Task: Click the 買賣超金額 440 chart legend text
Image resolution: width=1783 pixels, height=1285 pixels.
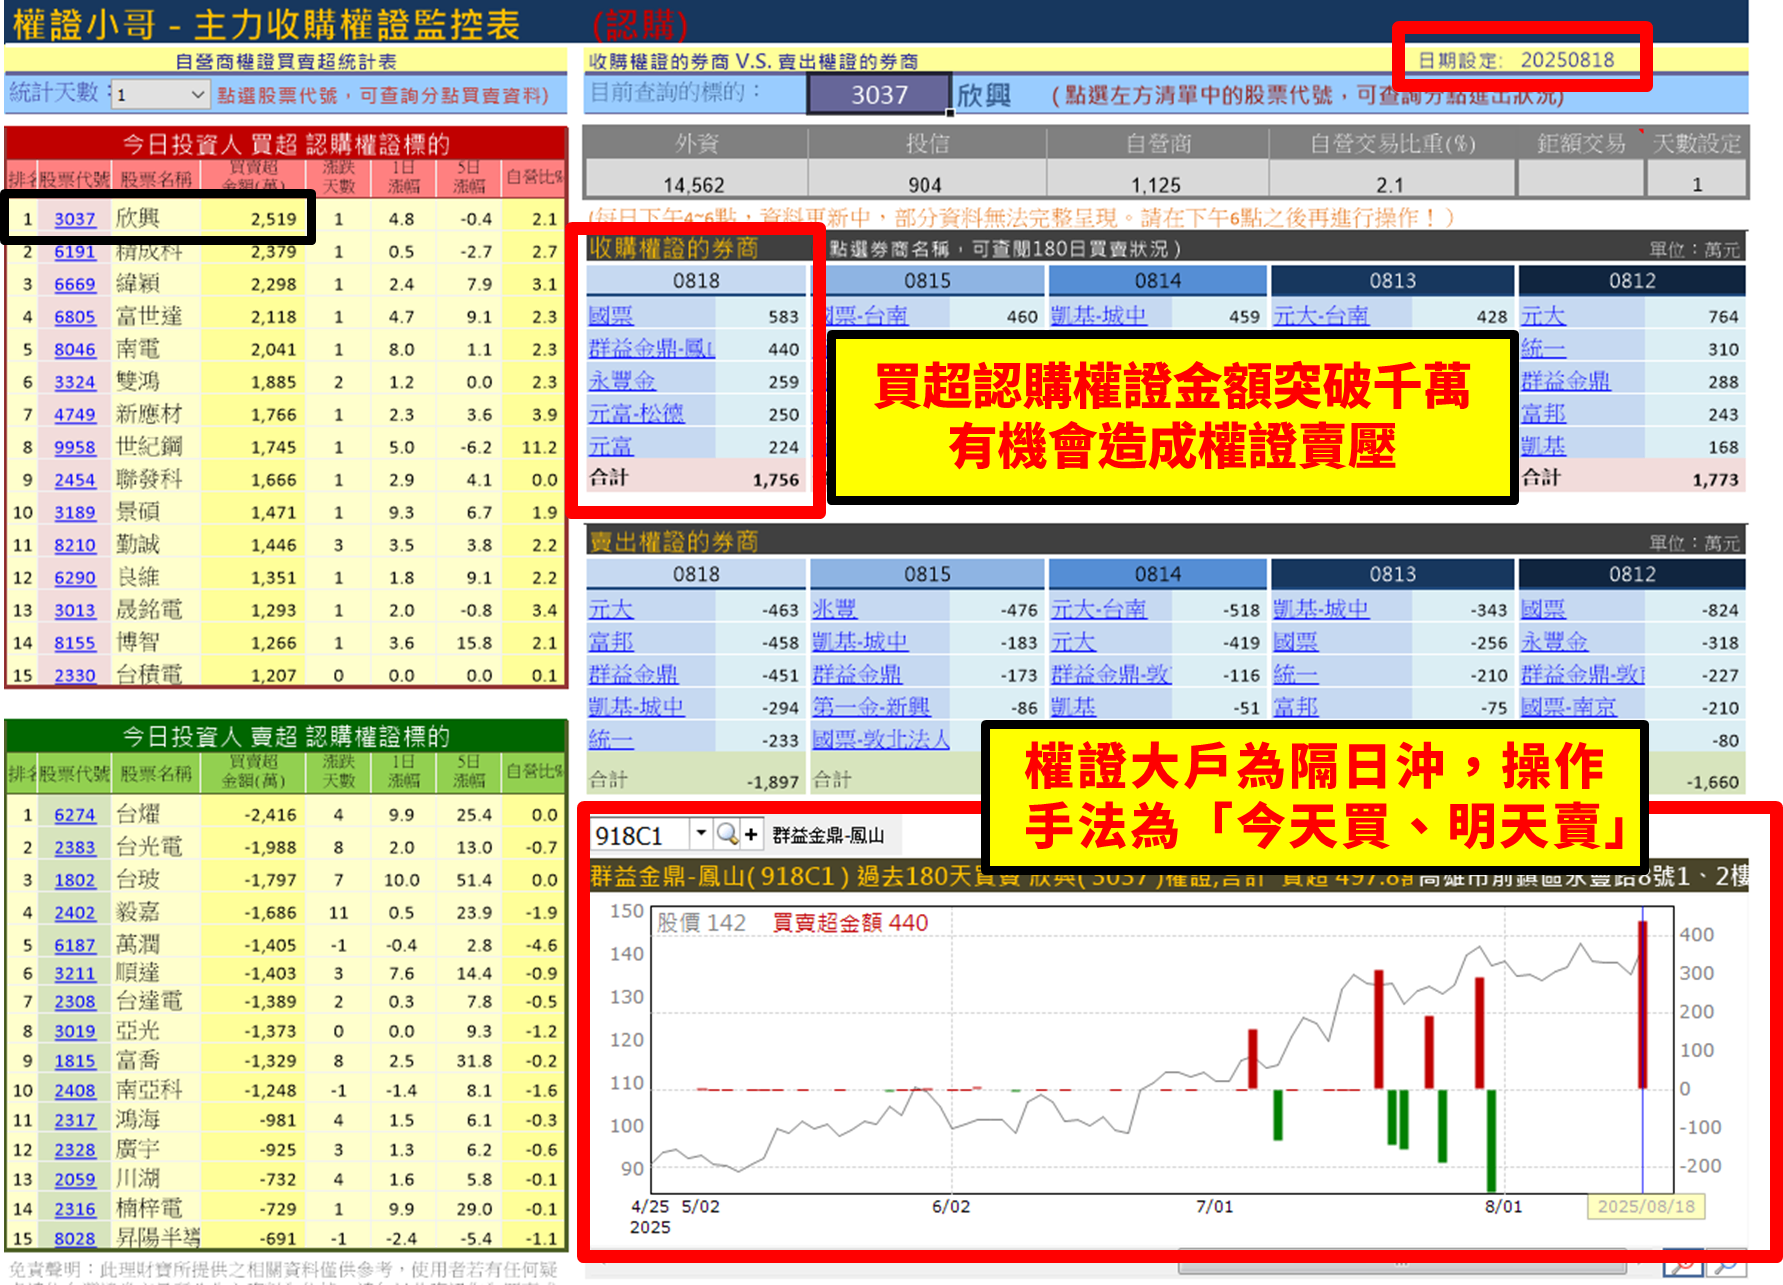Action: point(851,923)
